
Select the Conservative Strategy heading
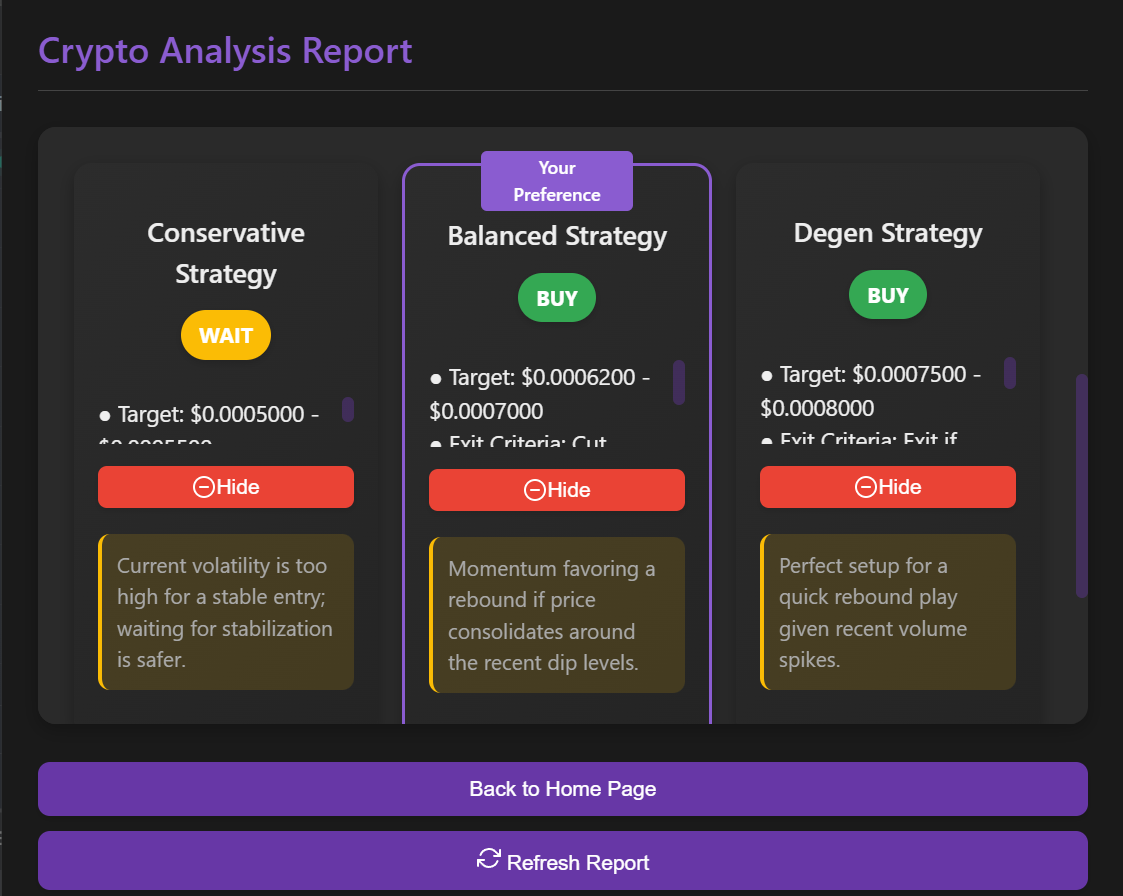226,253
